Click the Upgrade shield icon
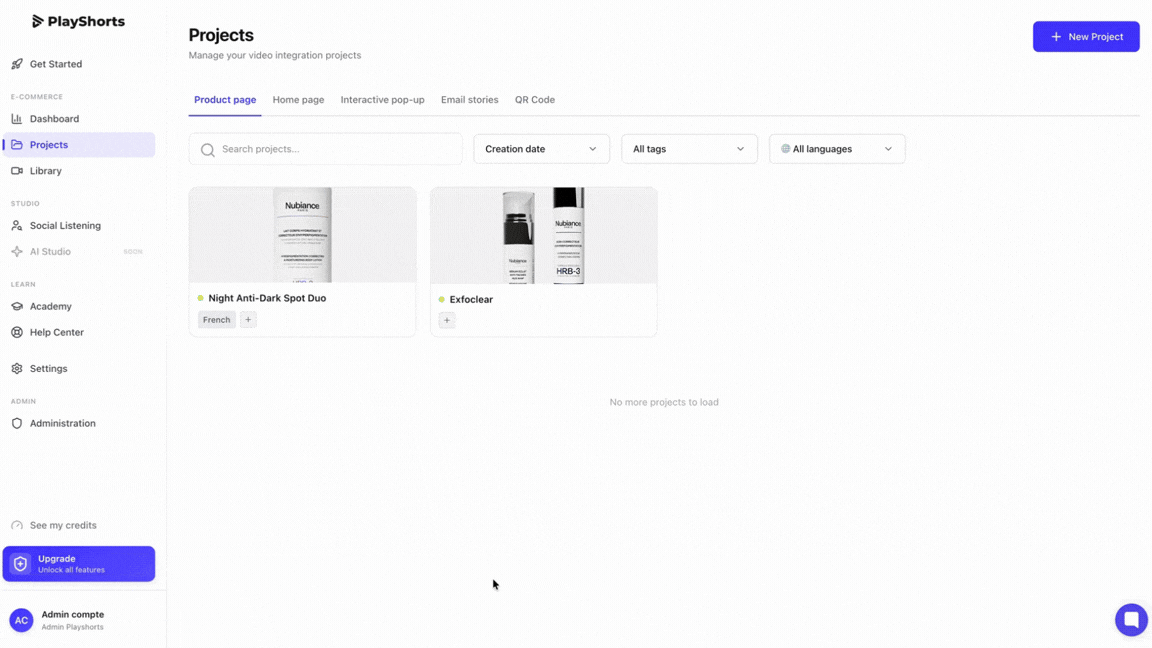 [21, 564]
